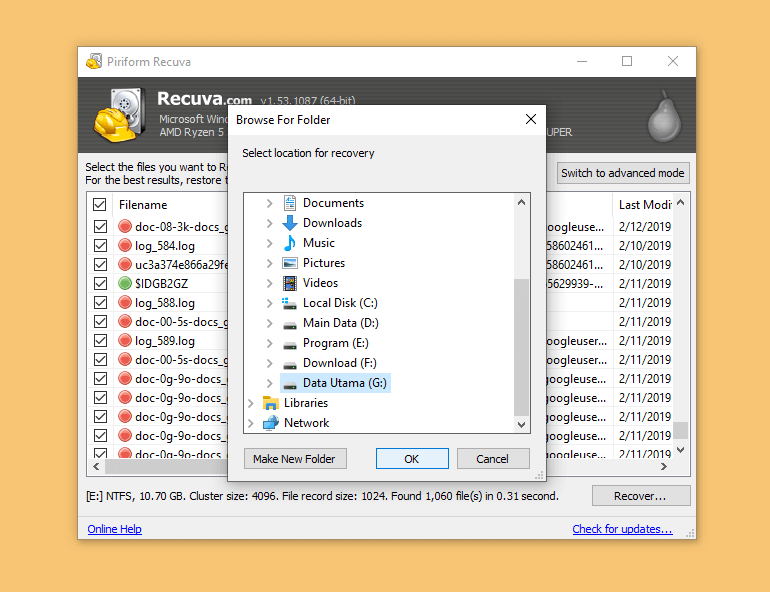Click Switch to advanced mode button
This screenshot has height=592, width=770.
click(623, 173)
